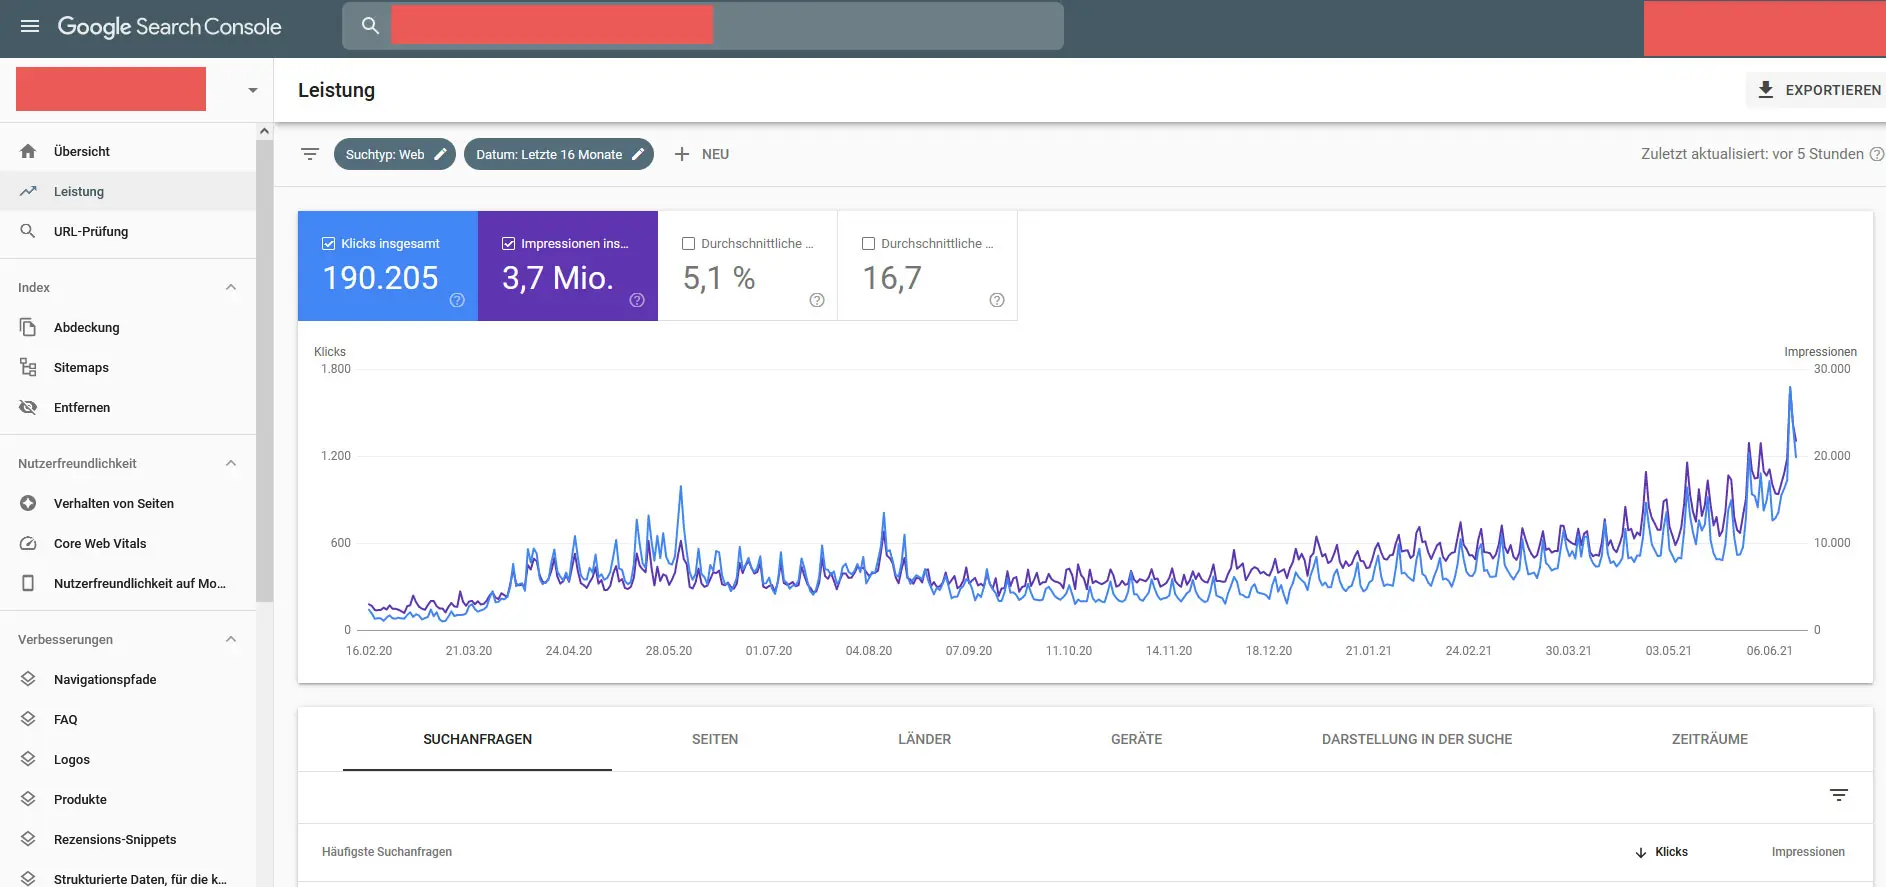Screen dimensions: 1886x887
Task: Open the hamburger navigation menu
Action: (x=30, y=26)
